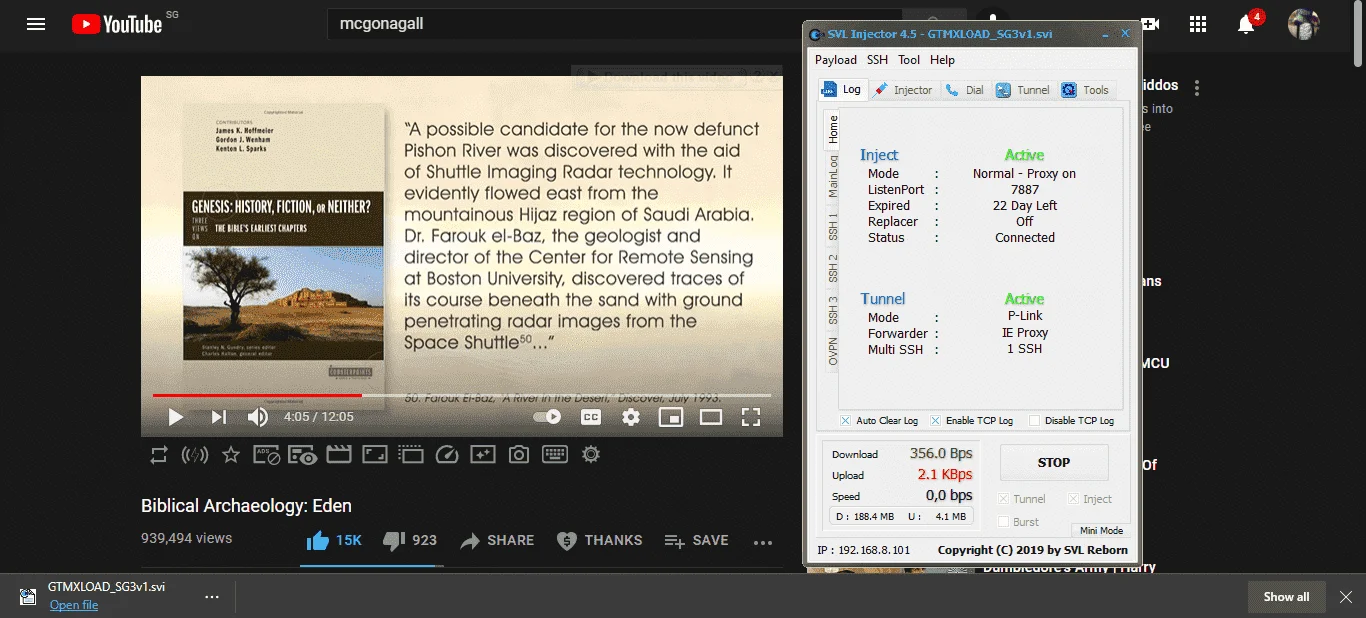Click the dotted pop-out window icon
Viewport: 1366px width, 618px height.
(x=411, y=455)
